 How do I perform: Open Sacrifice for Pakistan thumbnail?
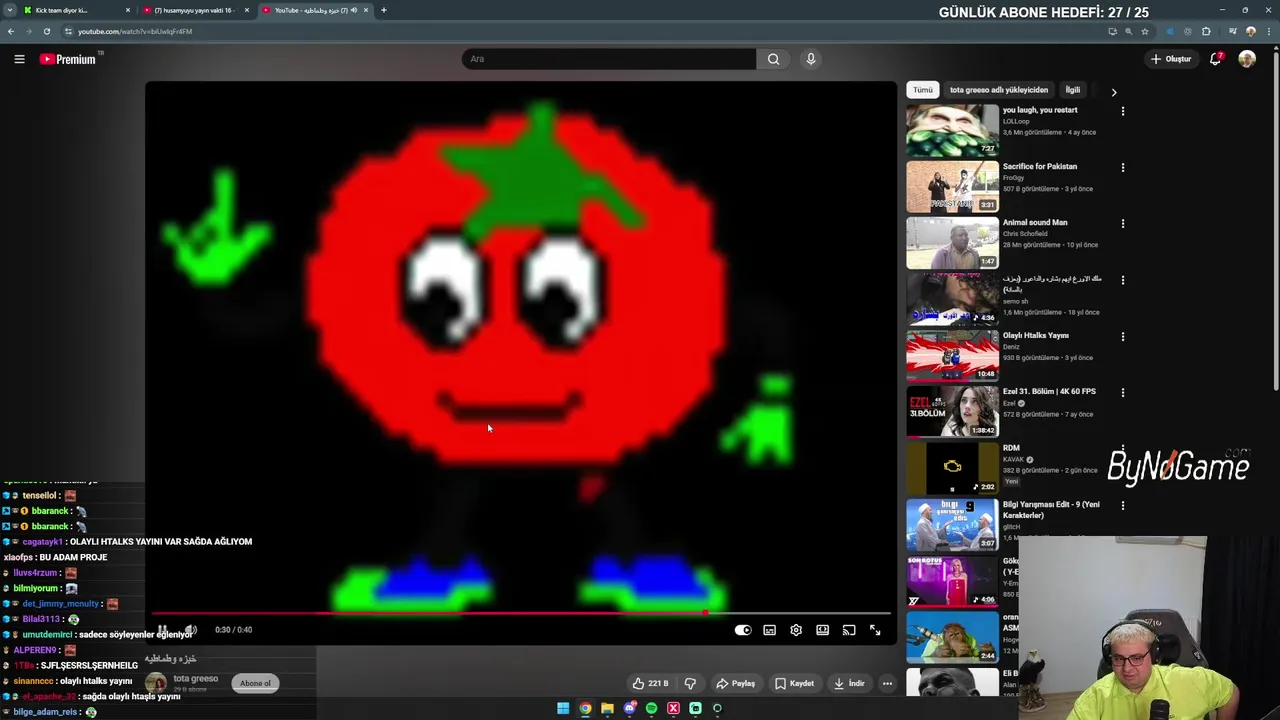pos(952,186)
